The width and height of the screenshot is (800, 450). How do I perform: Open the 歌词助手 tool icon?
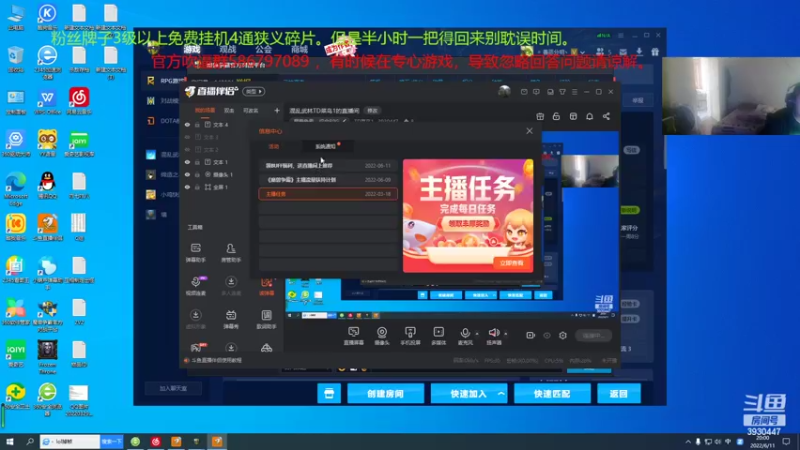(x=266, y=319)
